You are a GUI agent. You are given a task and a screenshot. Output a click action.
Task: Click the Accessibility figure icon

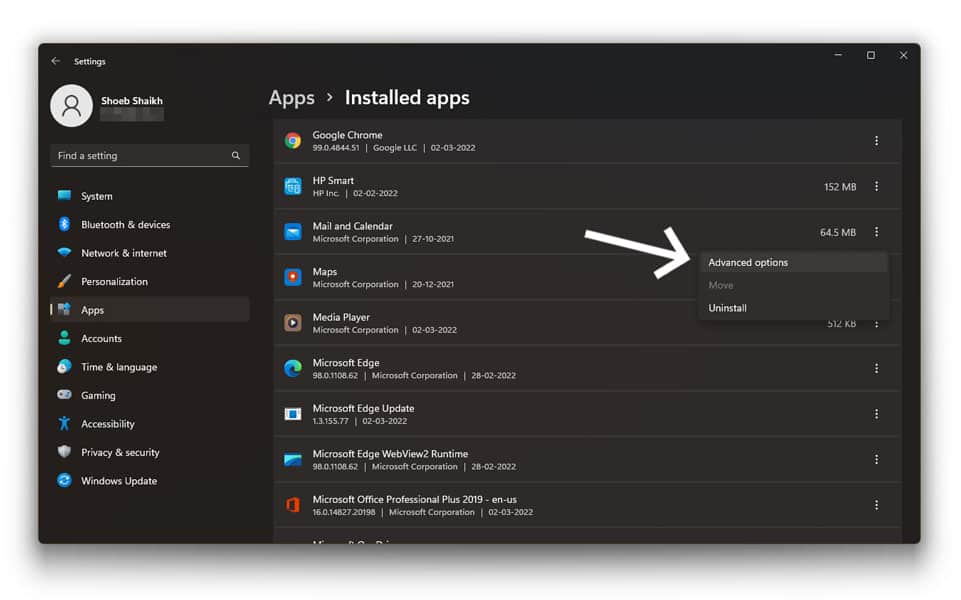[64, 423]
